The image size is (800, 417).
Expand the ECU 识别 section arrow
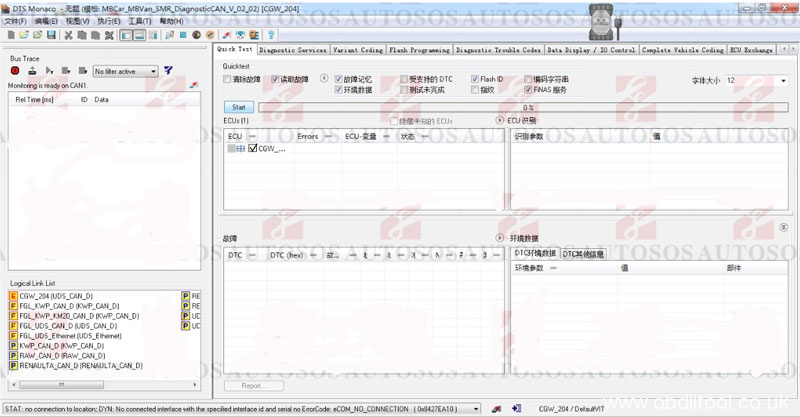click(x=499, y=120)
